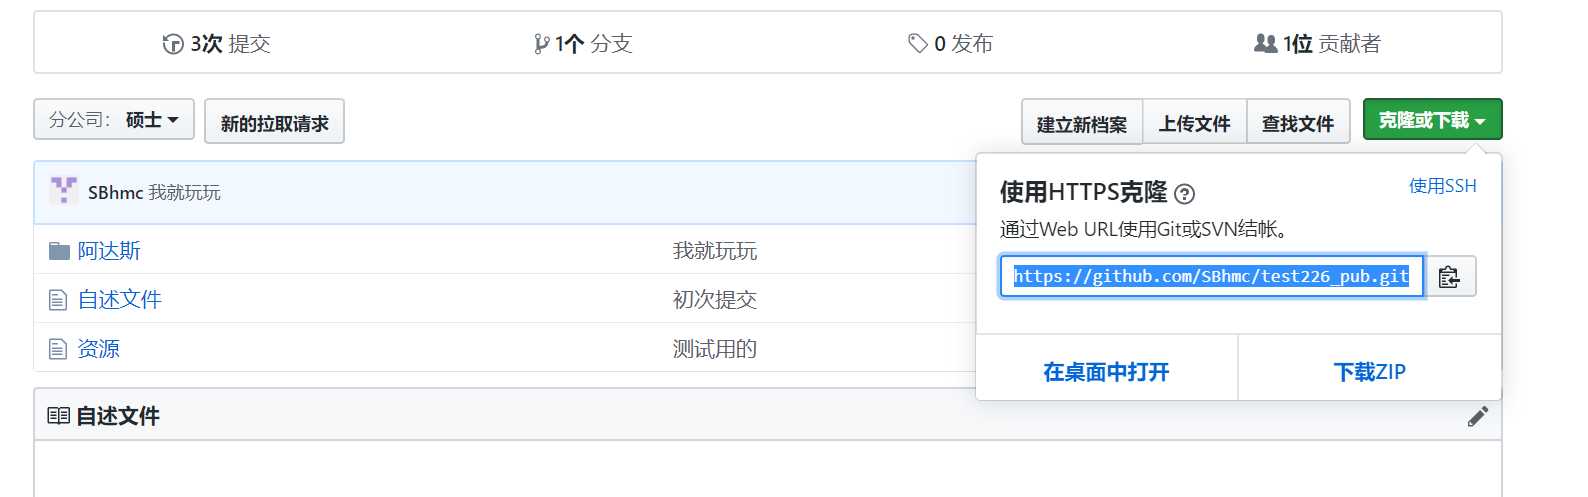
Task: Click the 上传文件 button
Action: tap(1195, 123)
